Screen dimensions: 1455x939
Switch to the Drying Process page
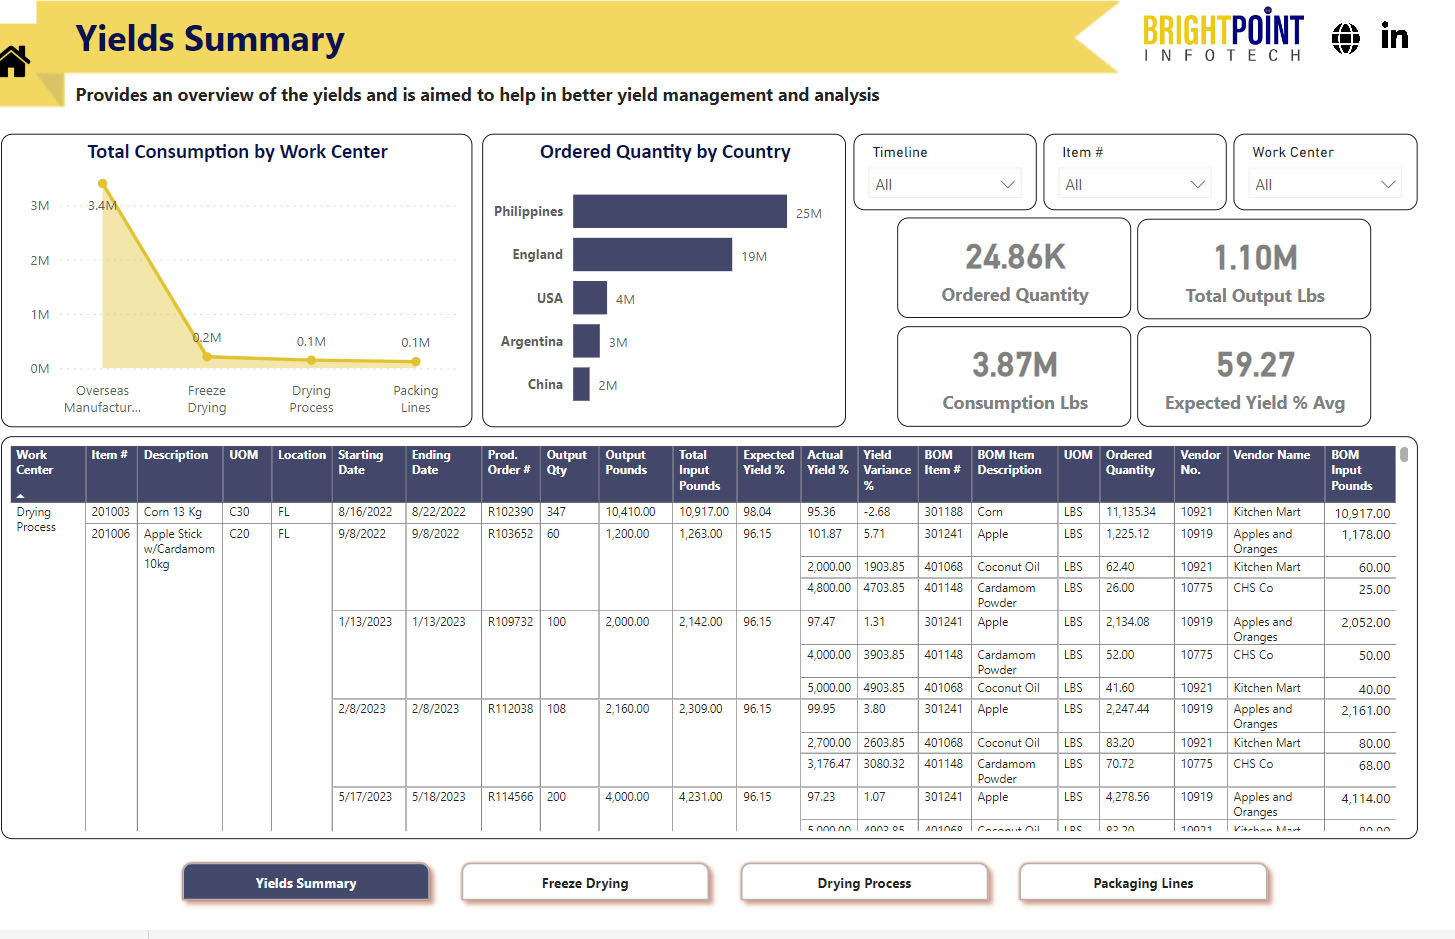pyautogui.click(x=864, y=883)
